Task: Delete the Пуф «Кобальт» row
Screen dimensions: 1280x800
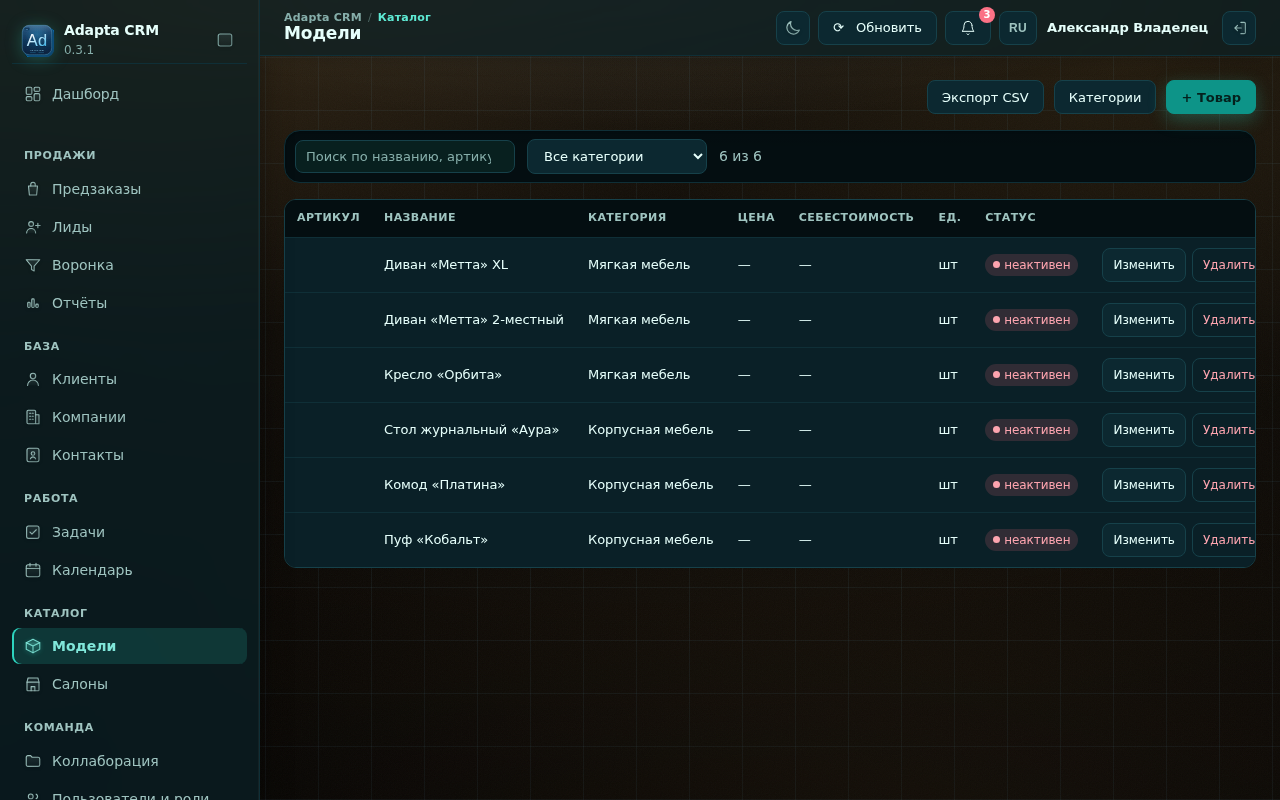Action: (x=1224, y=540)
